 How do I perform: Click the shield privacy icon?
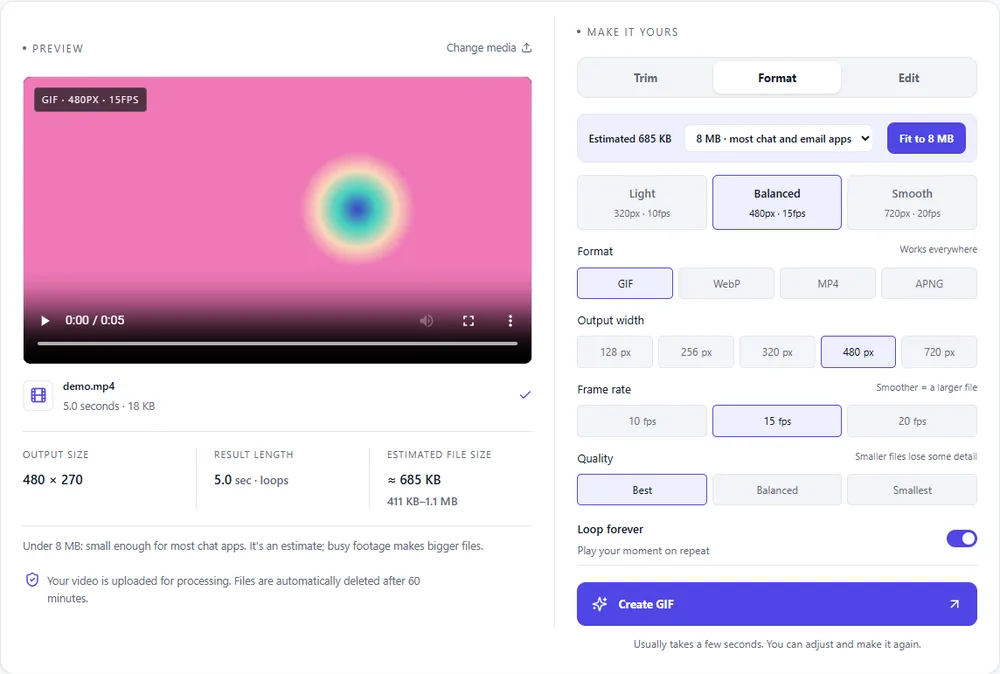[32, 580]
